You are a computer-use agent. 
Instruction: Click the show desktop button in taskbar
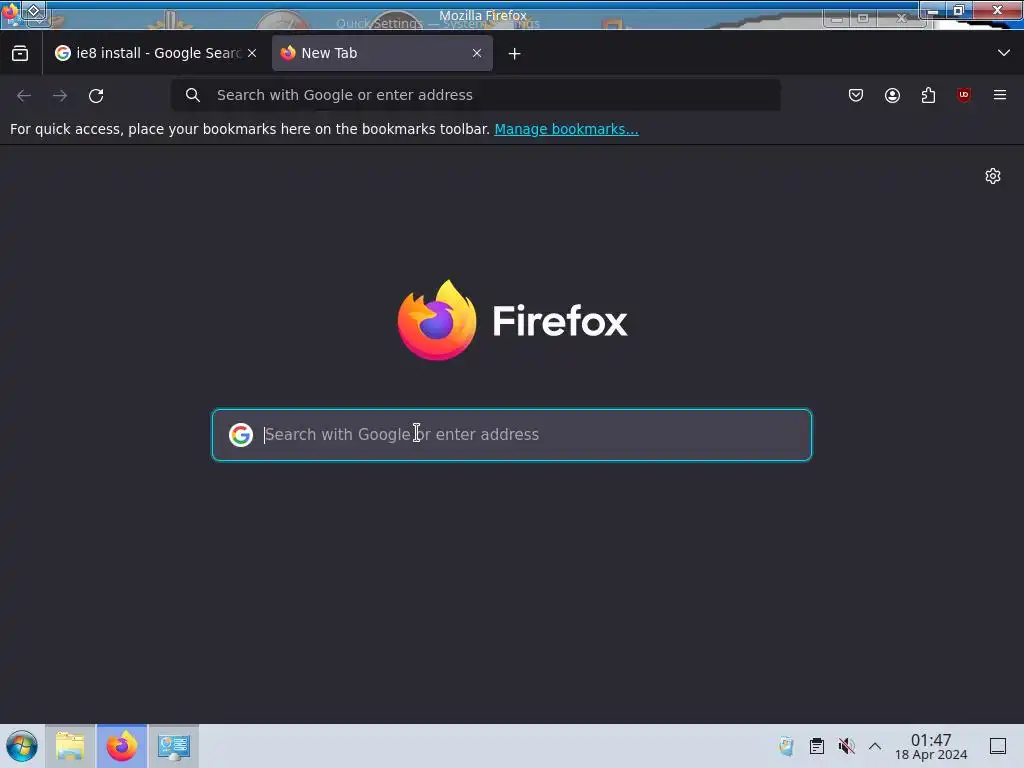point(998,746)
